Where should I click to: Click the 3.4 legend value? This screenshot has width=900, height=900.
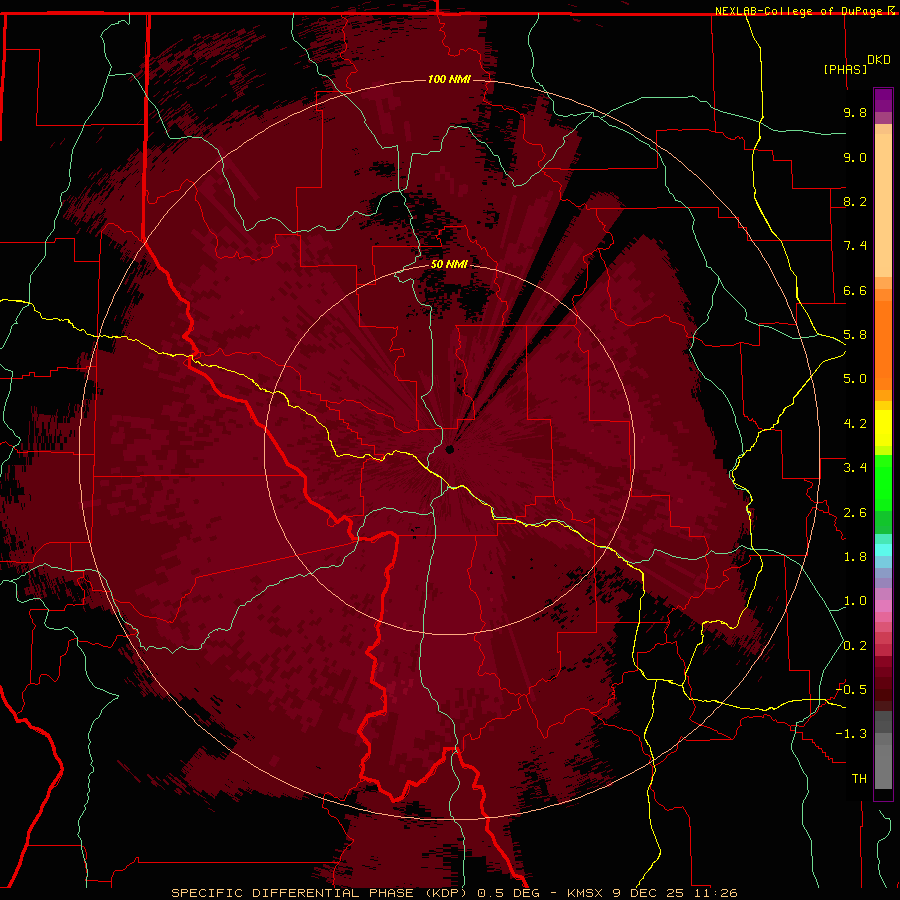[855, 468]
